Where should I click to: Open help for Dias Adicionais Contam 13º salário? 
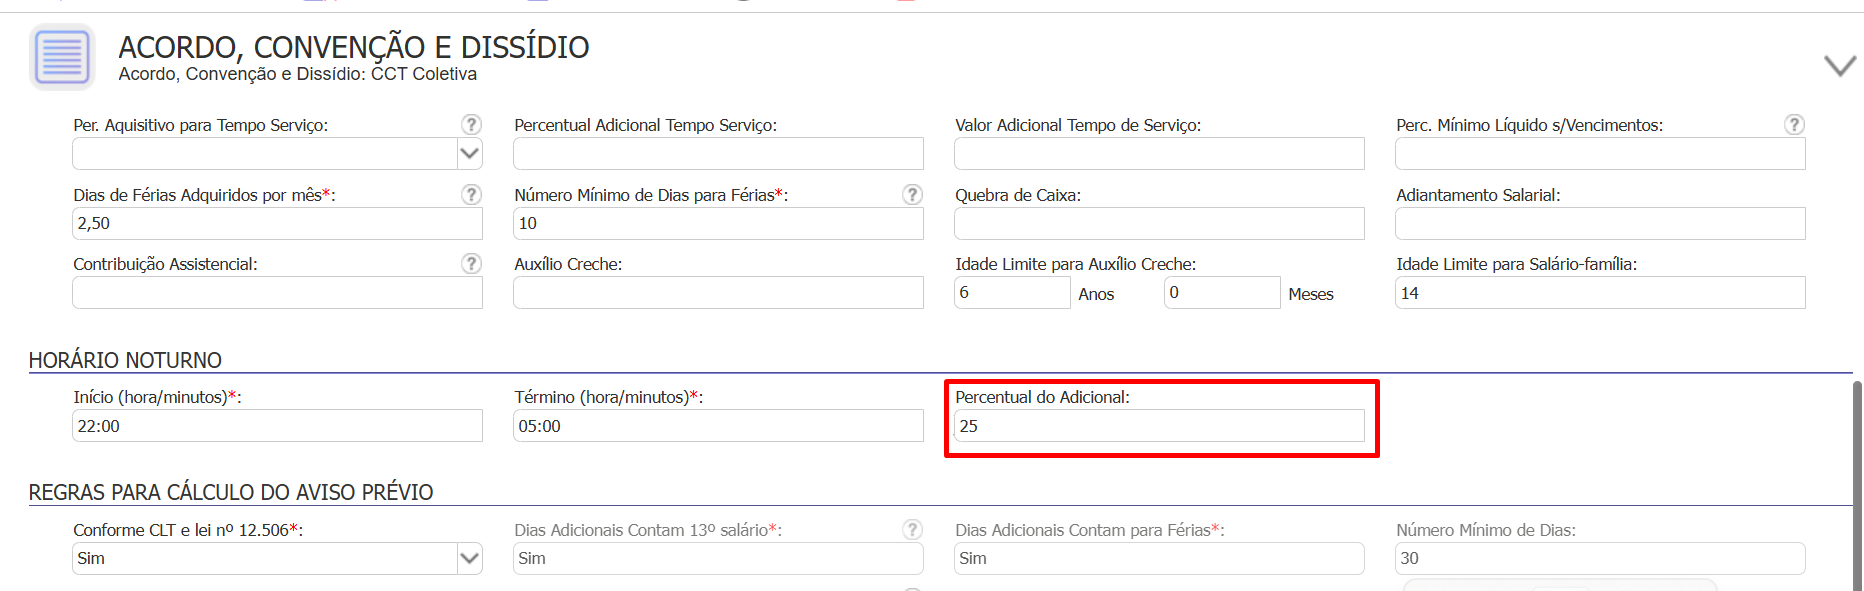coord(912,529)
